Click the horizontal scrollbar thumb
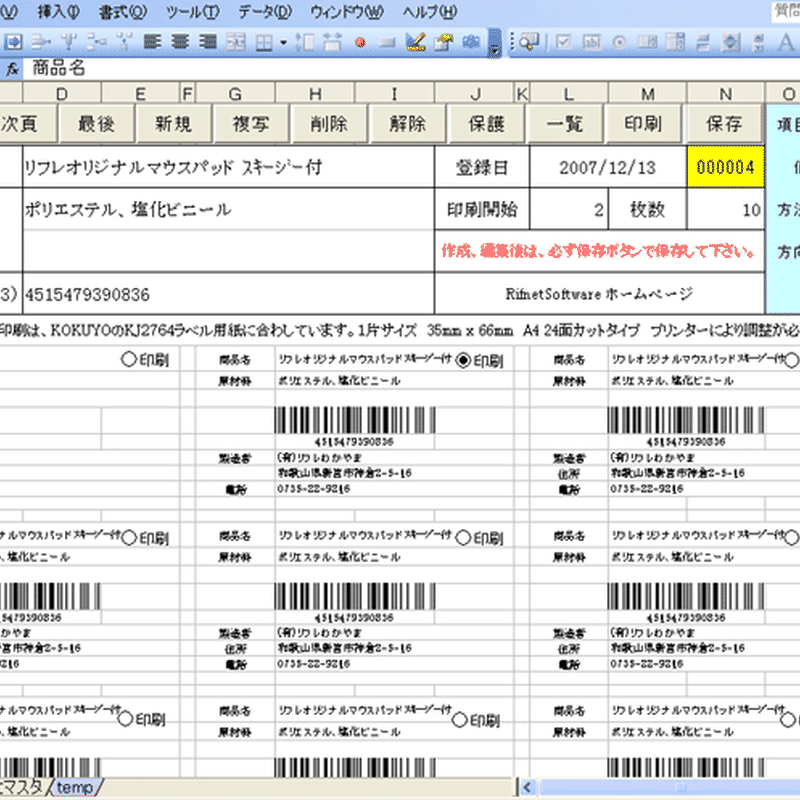 669,787
